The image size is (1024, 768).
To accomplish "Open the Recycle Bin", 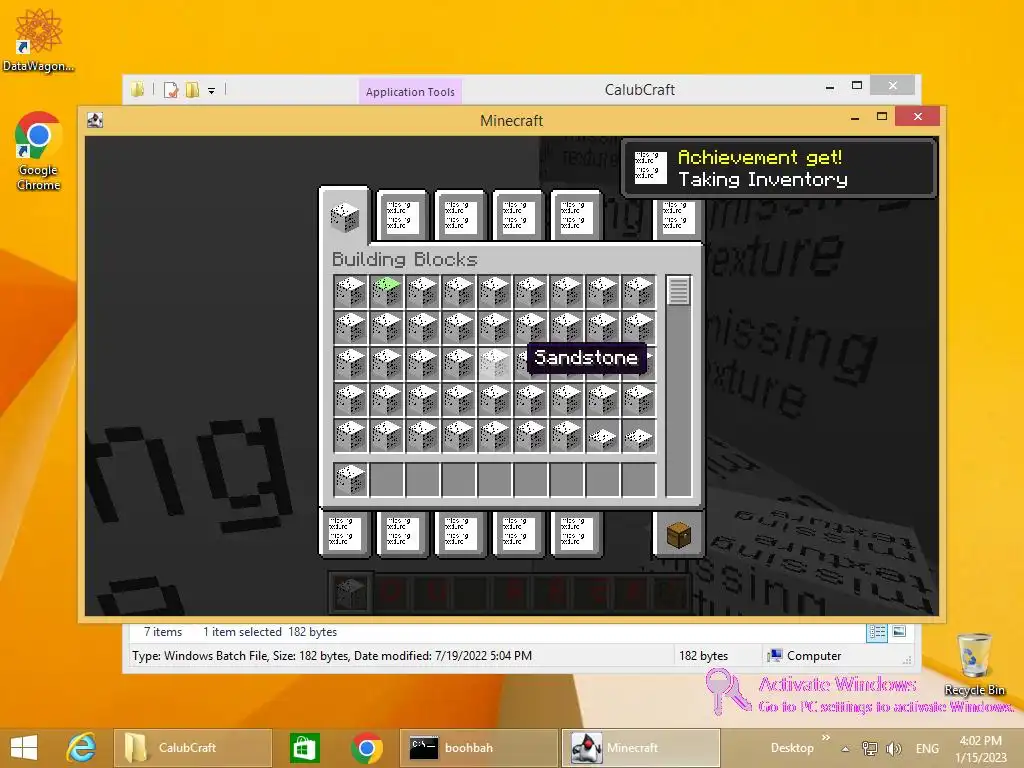I will (974, 664).
